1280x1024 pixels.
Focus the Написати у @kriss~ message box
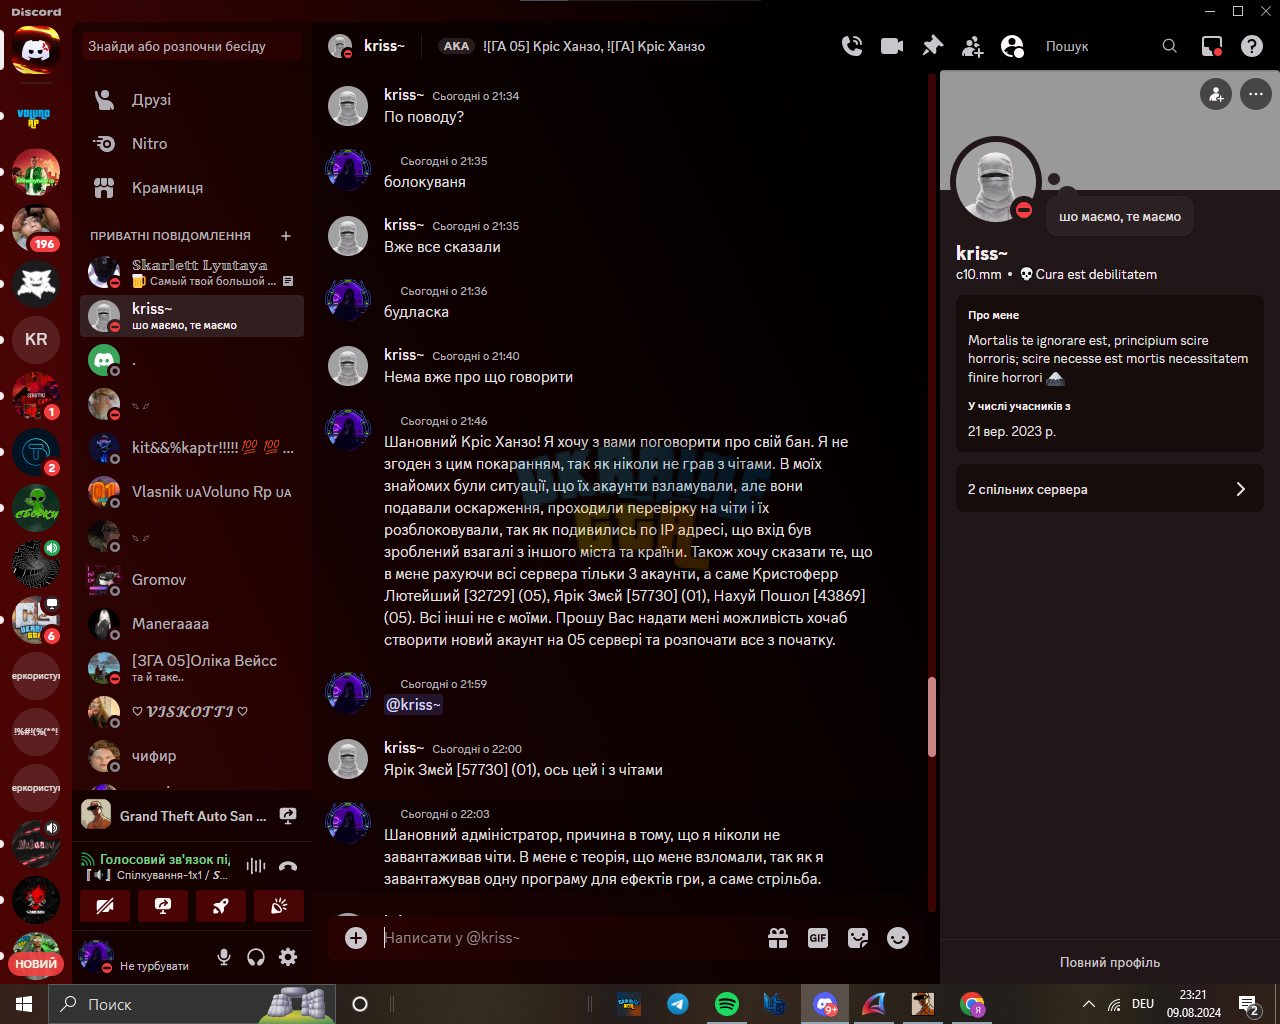570,938
